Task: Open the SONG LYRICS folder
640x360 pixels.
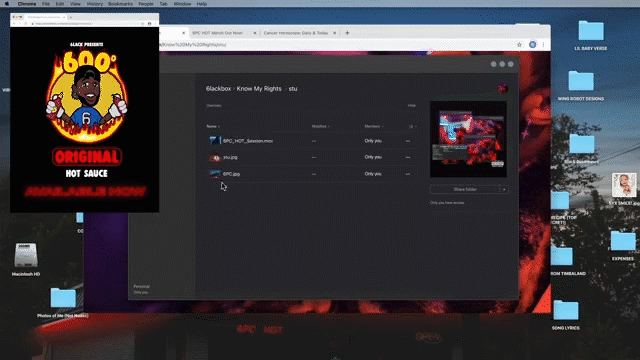Action: click(566, 310)
